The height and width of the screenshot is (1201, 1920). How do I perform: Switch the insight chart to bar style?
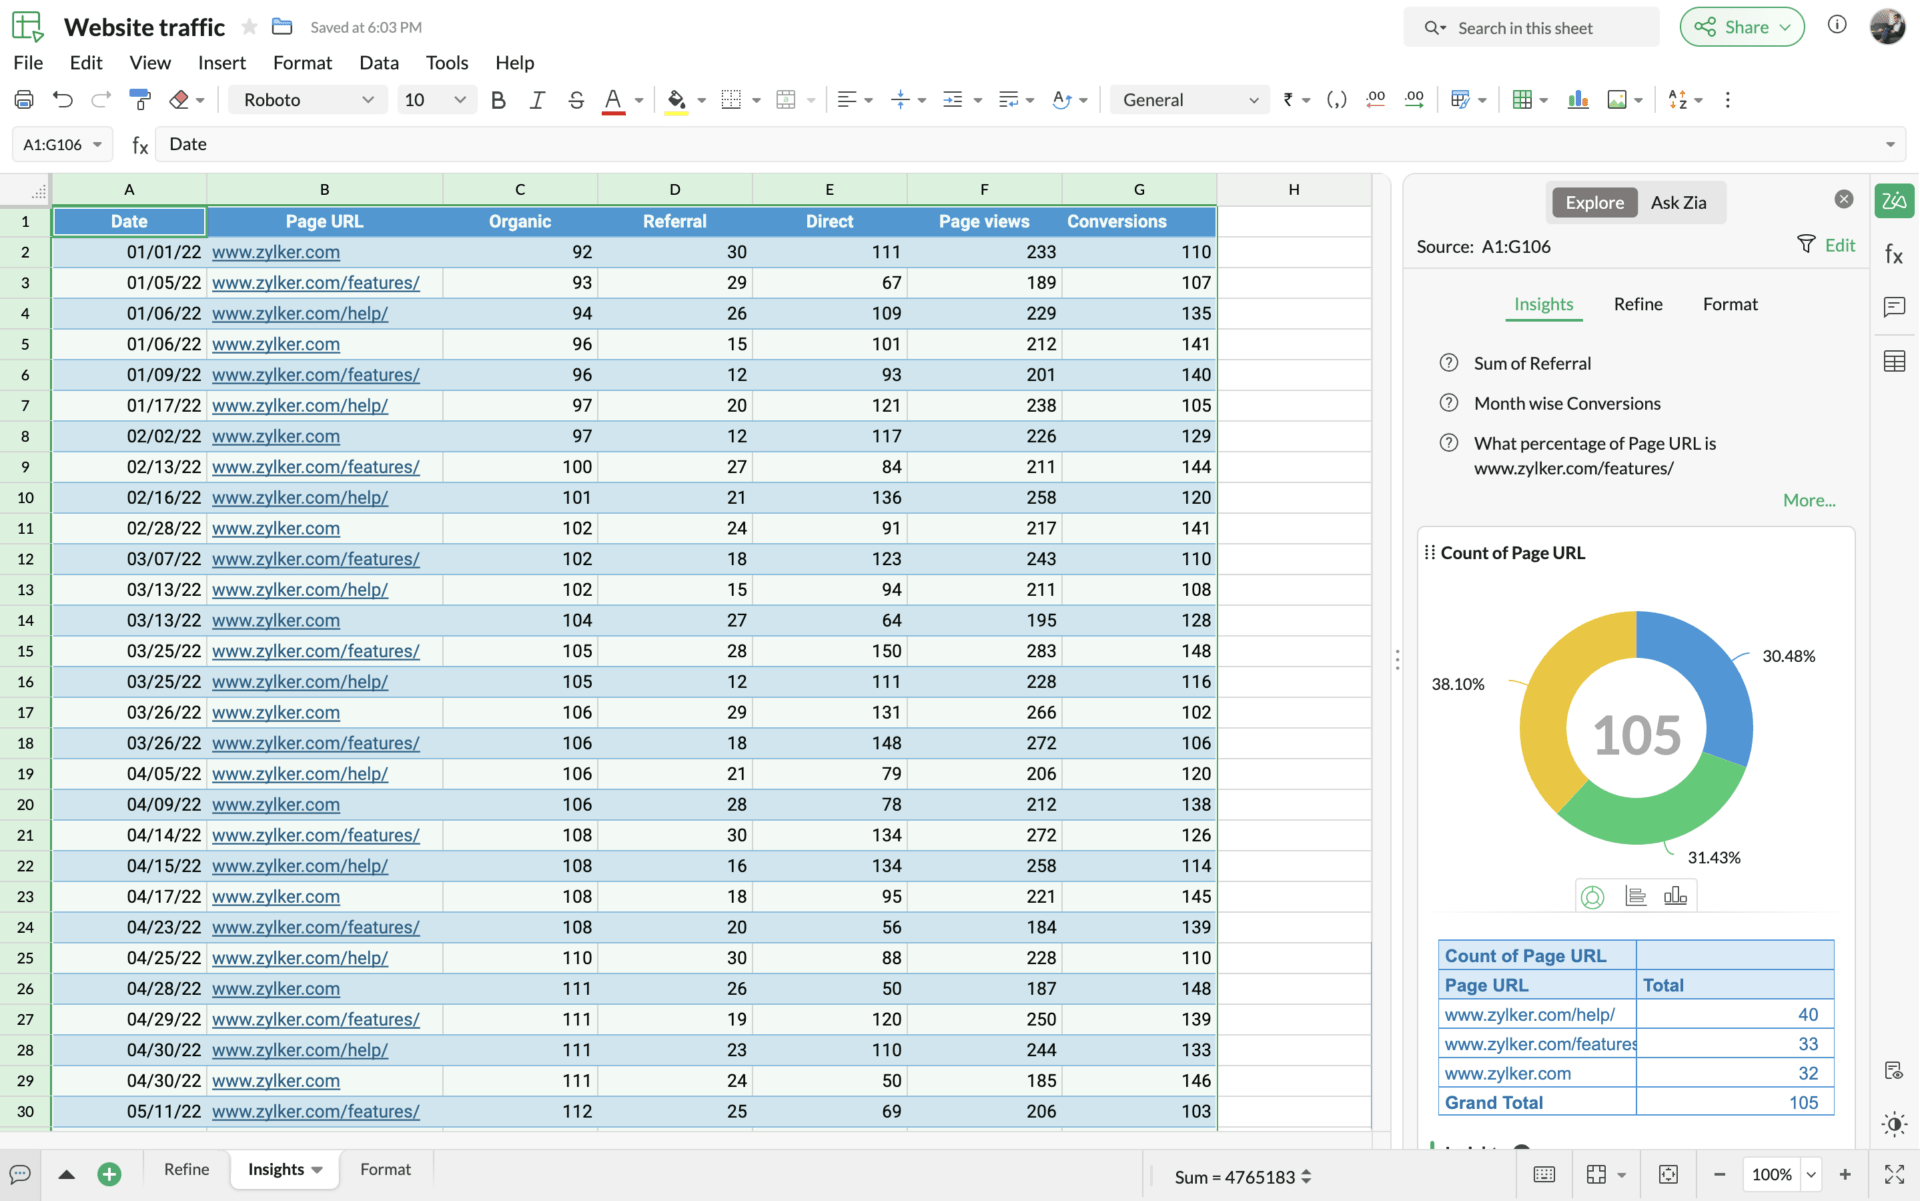pos(1676,895)
